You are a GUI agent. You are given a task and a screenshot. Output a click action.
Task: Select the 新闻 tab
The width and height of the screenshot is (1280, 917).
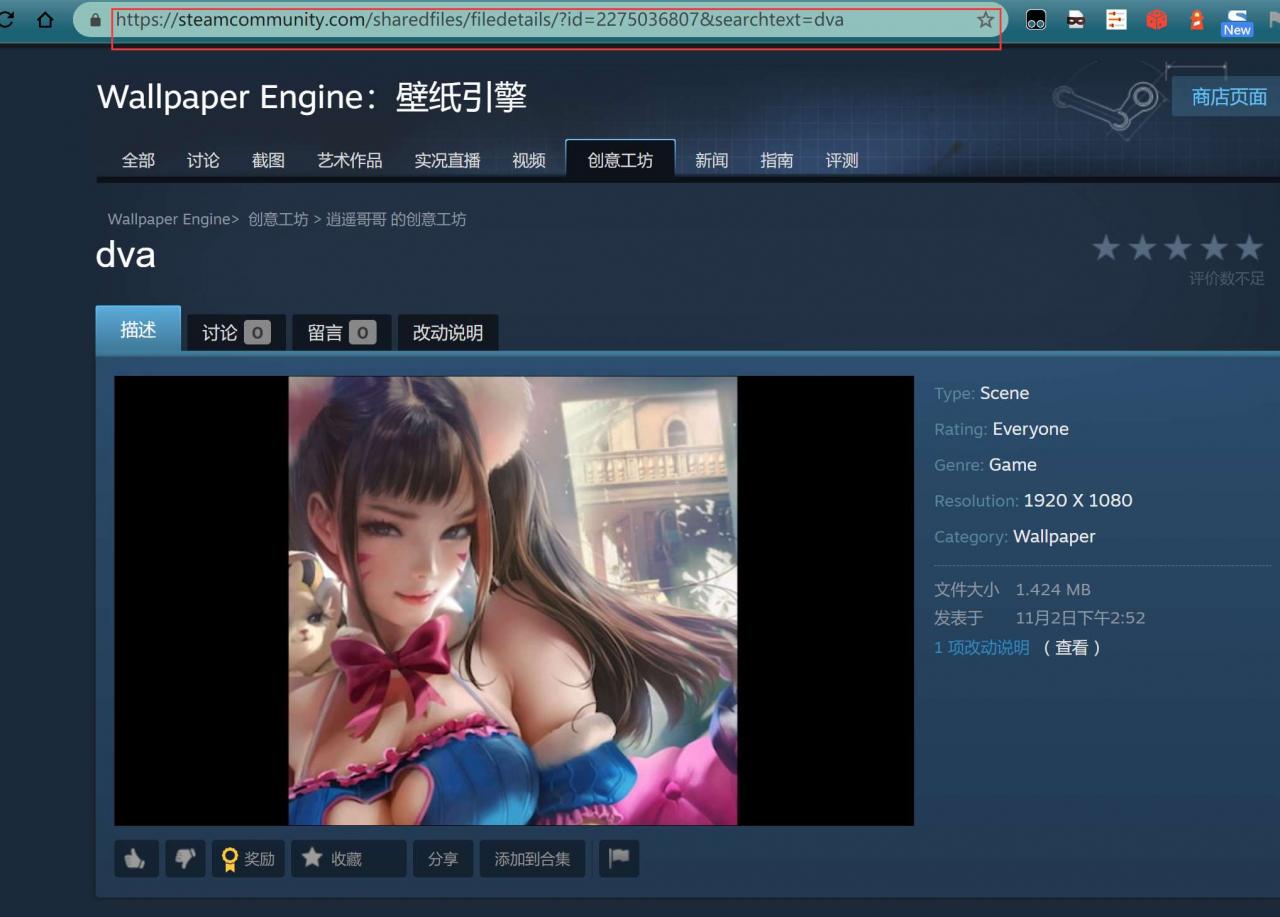click(x=711, y=160)
